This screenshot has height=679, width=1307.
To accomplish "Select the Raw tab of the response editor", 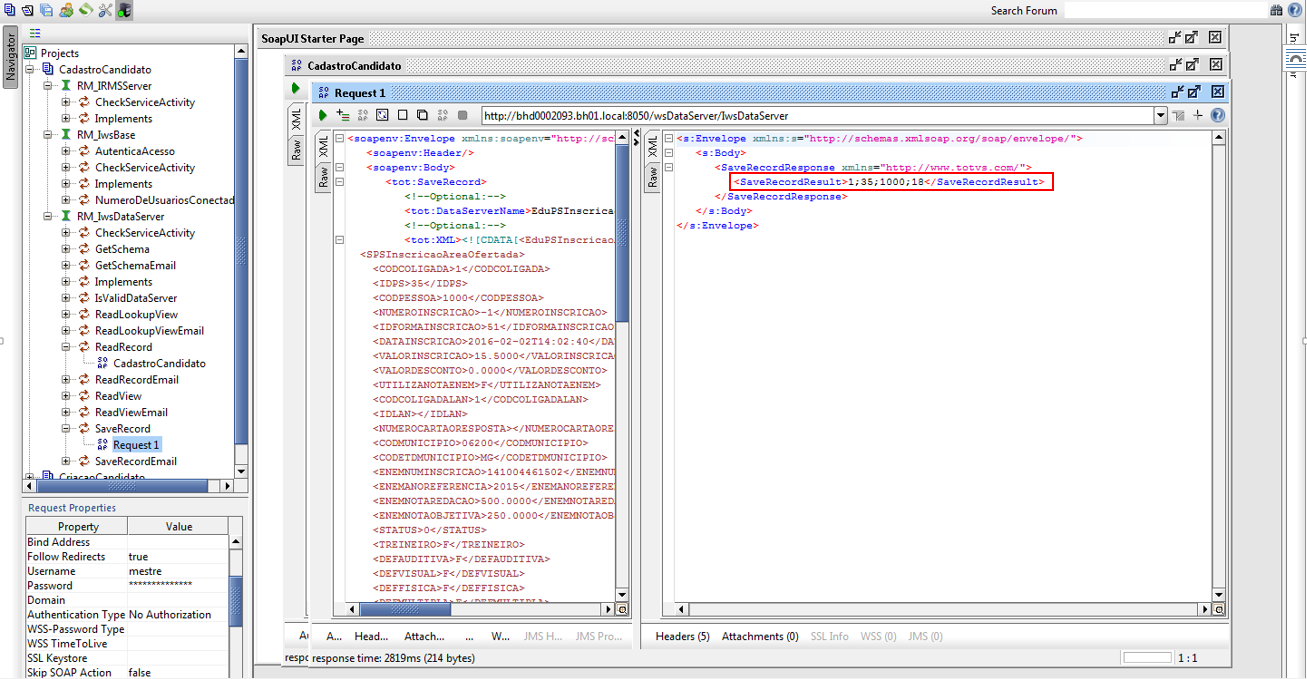I will pos(653,177).
